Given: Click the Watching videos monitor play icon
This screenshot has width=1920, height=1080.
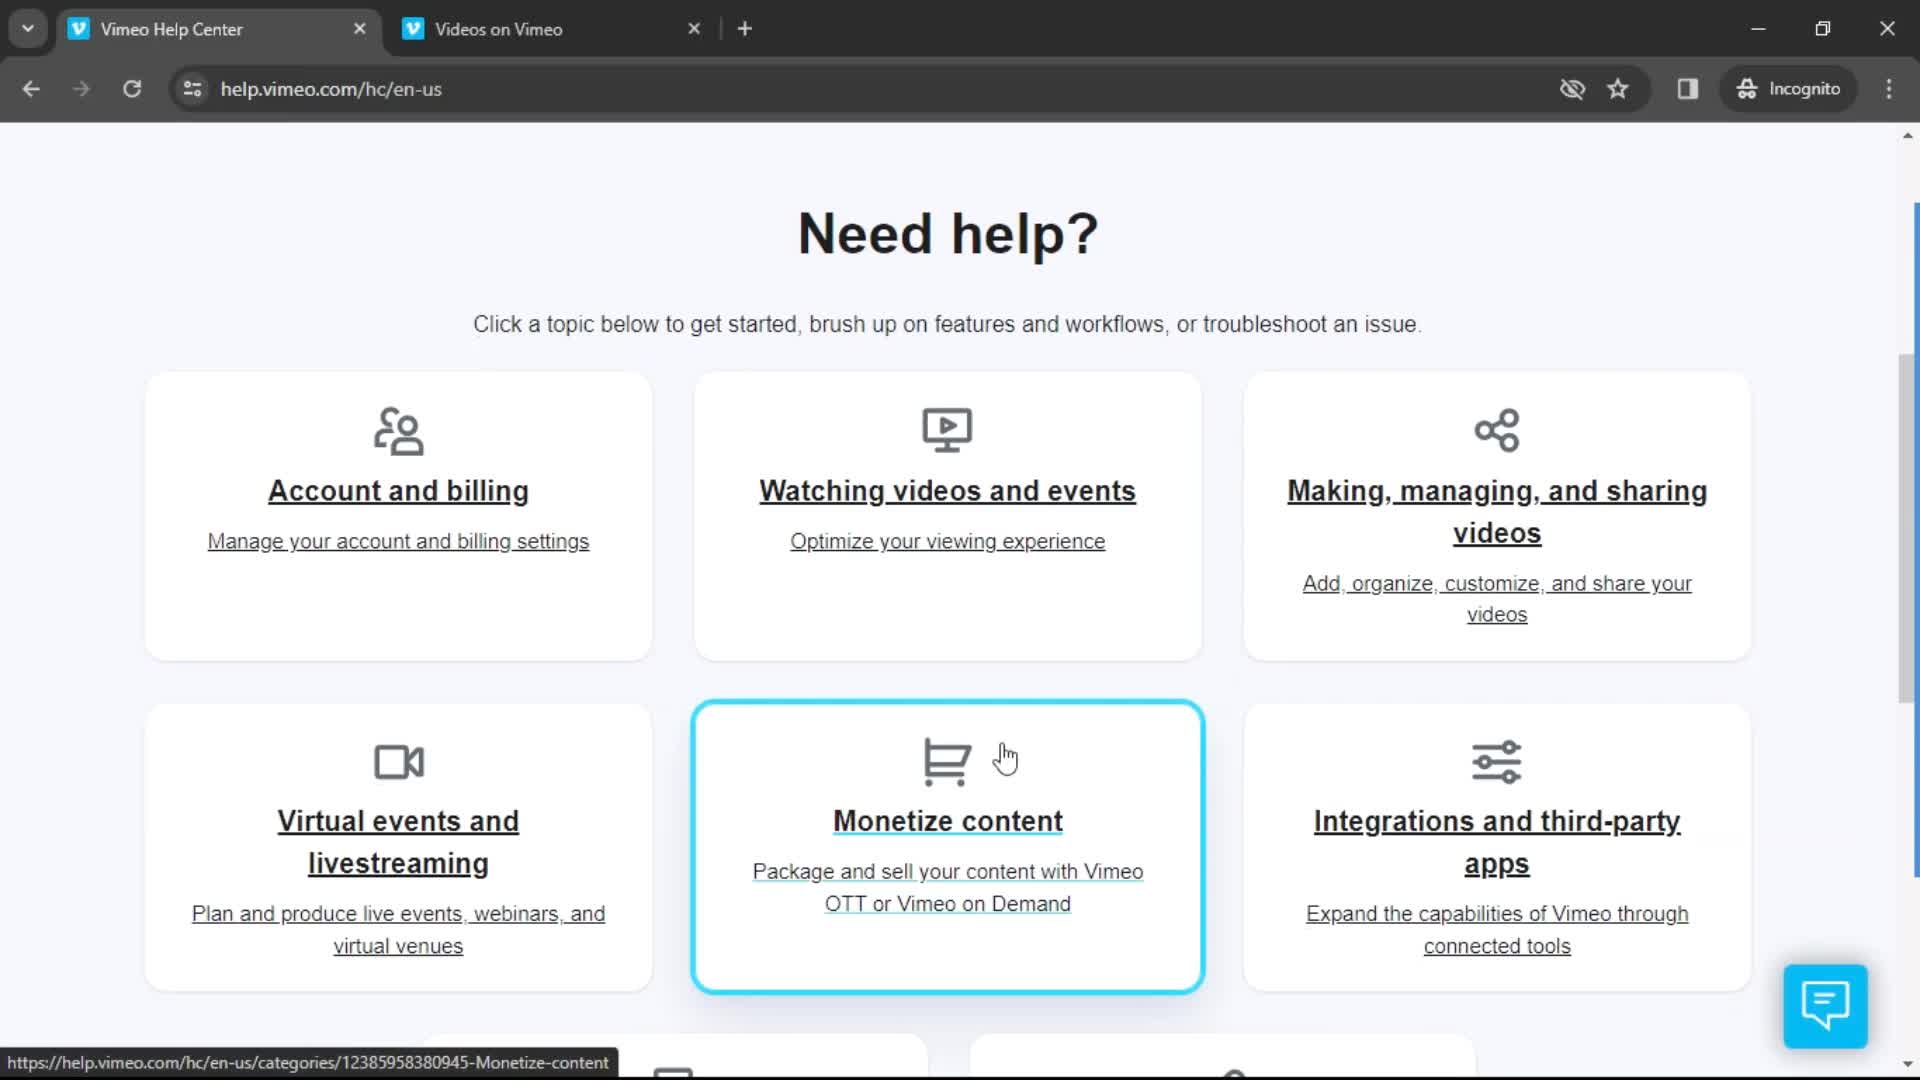Looking at the screenshot, I should [947, 430].
